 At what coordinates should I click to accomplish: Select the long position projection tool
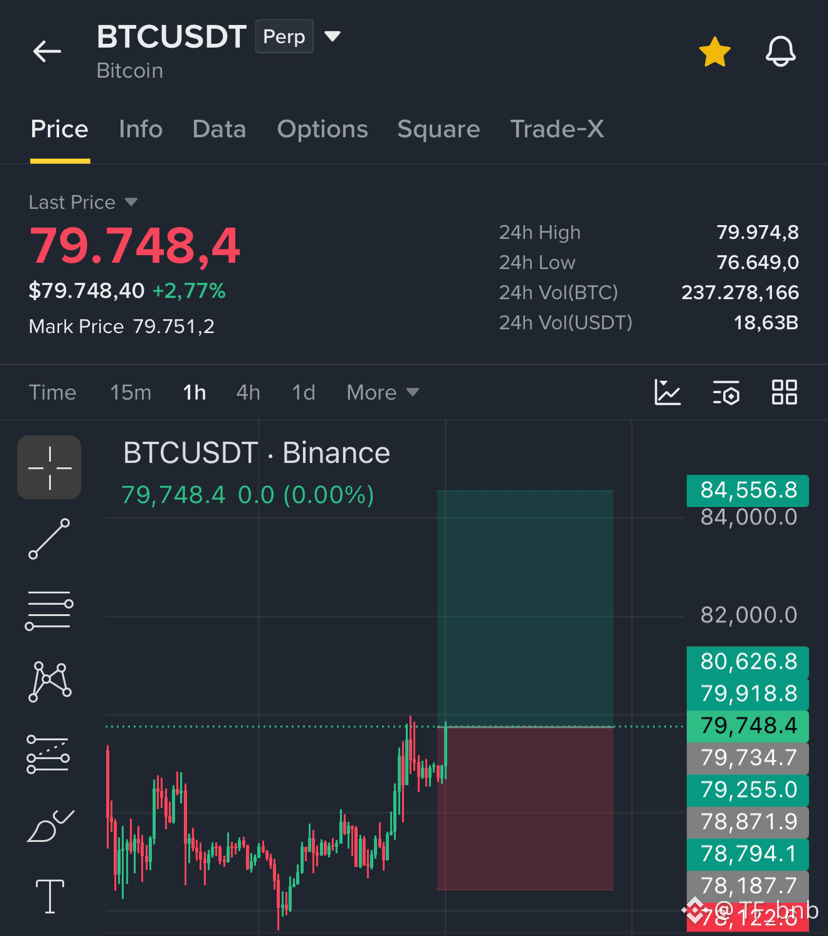coord(48,754)
